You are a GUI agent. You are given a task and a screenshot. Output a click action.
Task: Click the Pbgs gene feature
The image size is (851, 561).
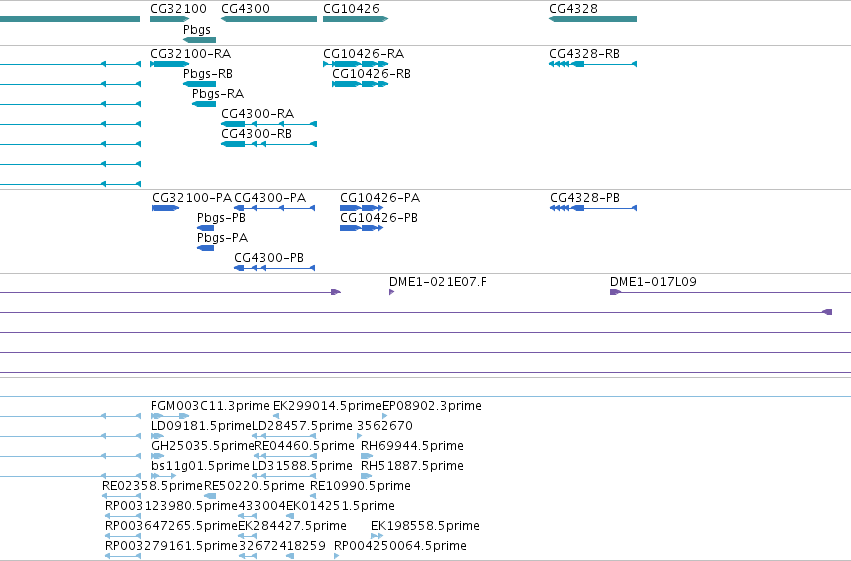tap(199, 40)
